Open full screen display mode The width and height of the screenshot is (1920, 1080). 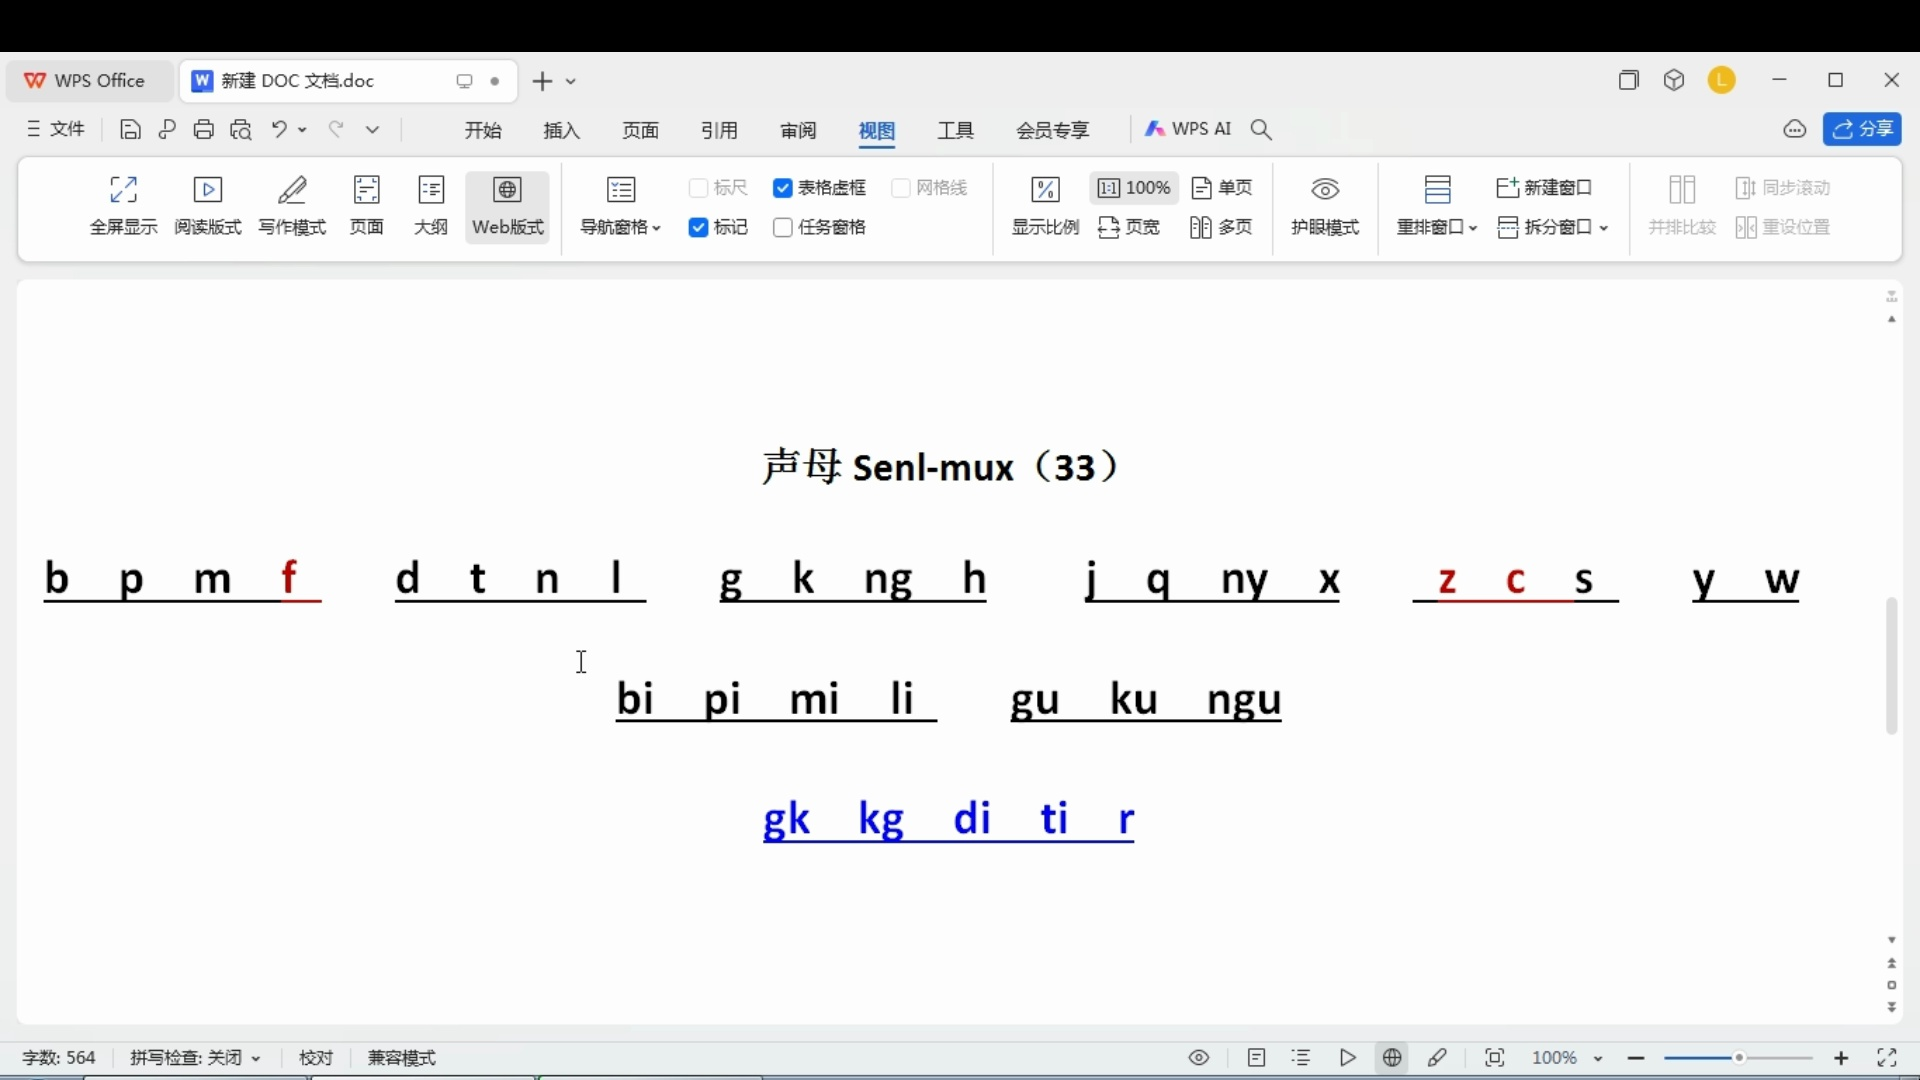[124, 206]
